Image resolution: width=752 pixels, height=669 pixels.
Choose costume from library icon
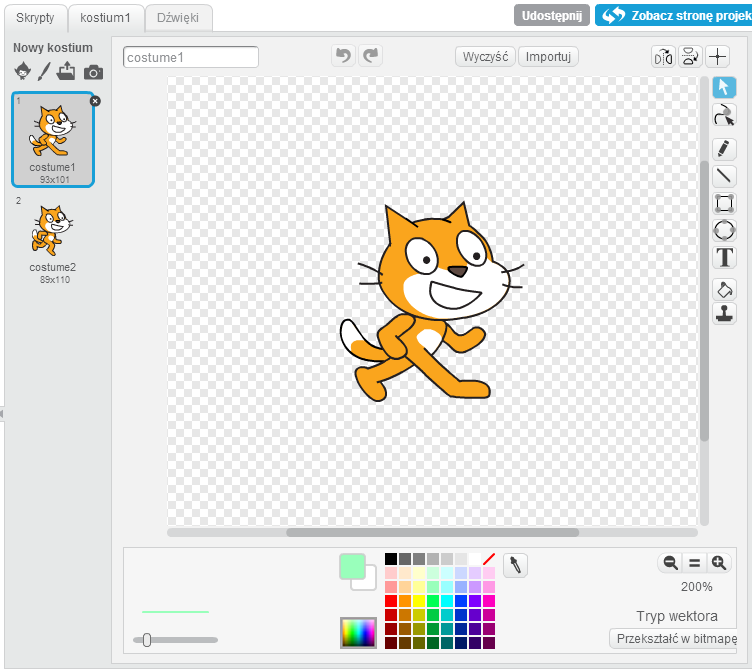(x=22, y=72)
